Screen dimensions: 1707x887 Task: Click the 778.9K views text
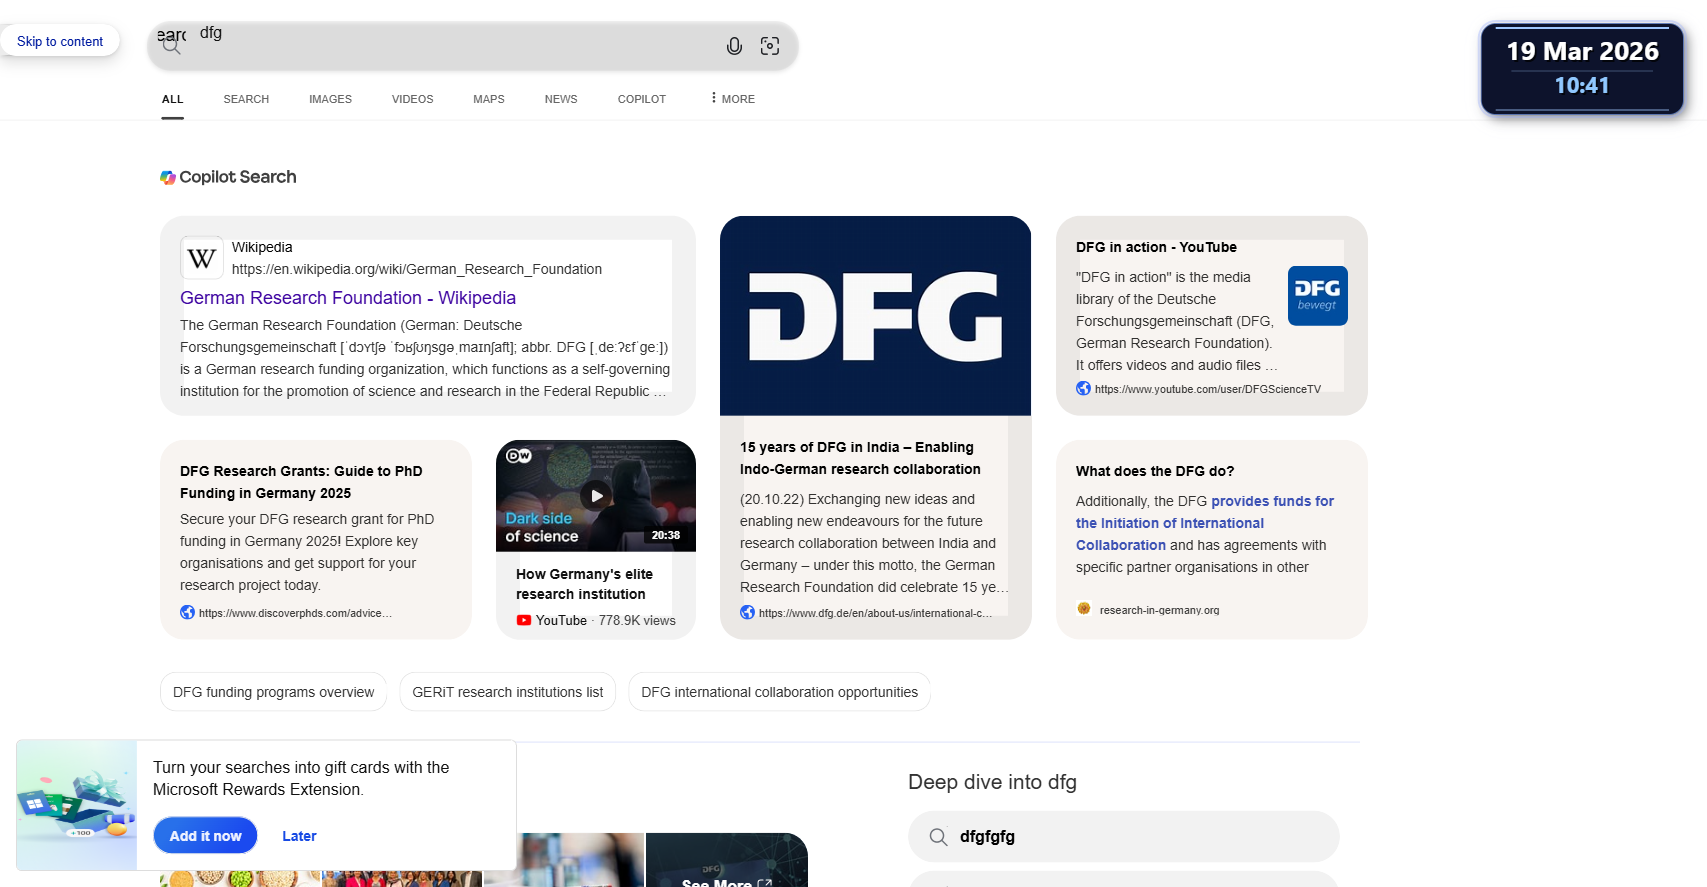[637, 620]
